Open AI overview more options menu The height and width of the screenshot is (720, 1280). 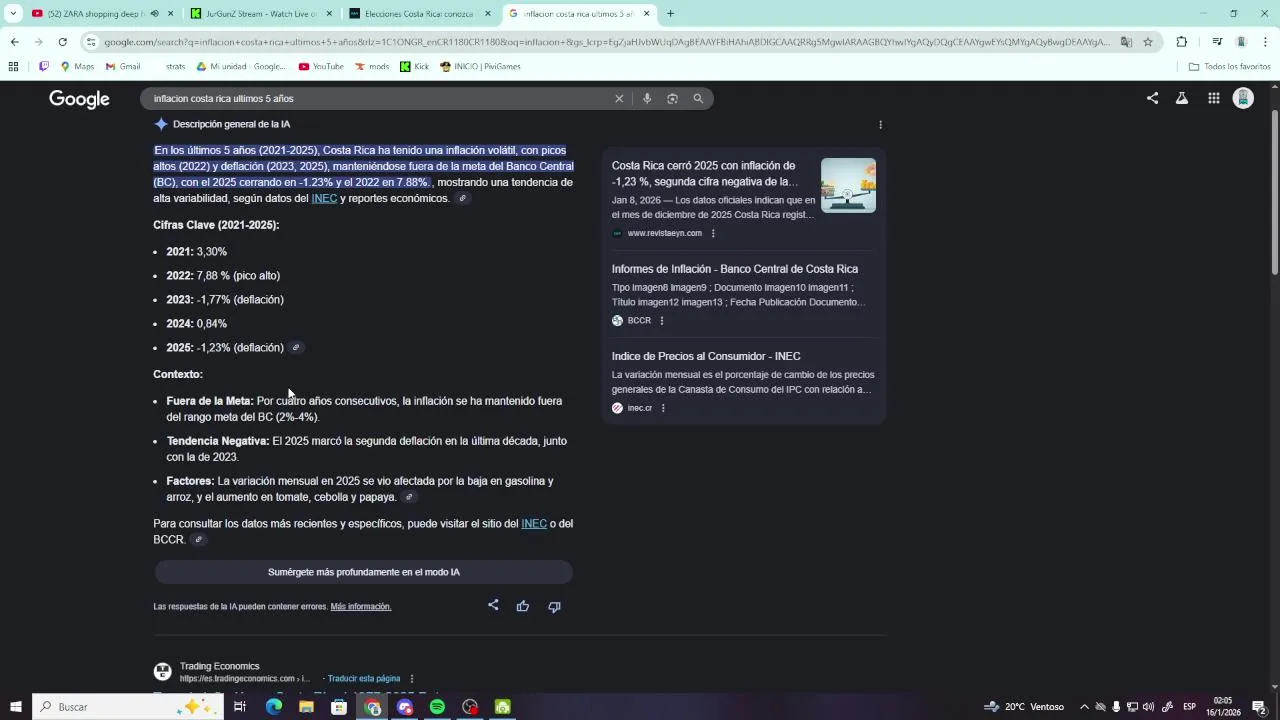[880, 125]
